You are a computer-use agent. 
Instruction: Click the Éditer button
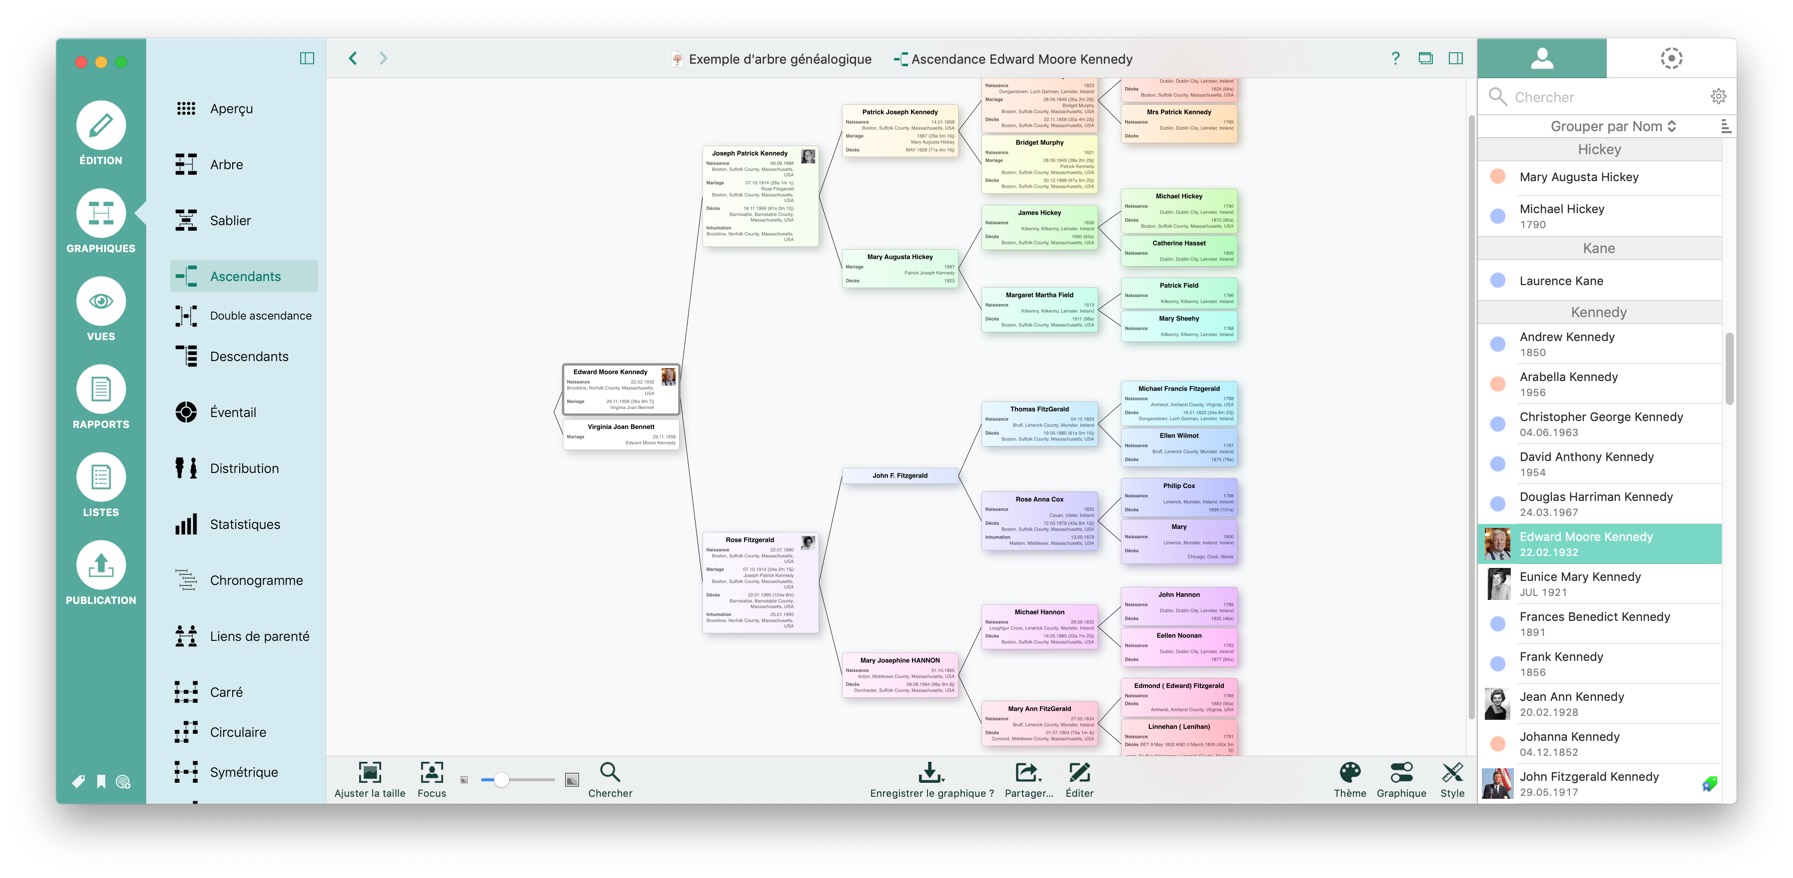[x=1080, y=780]
